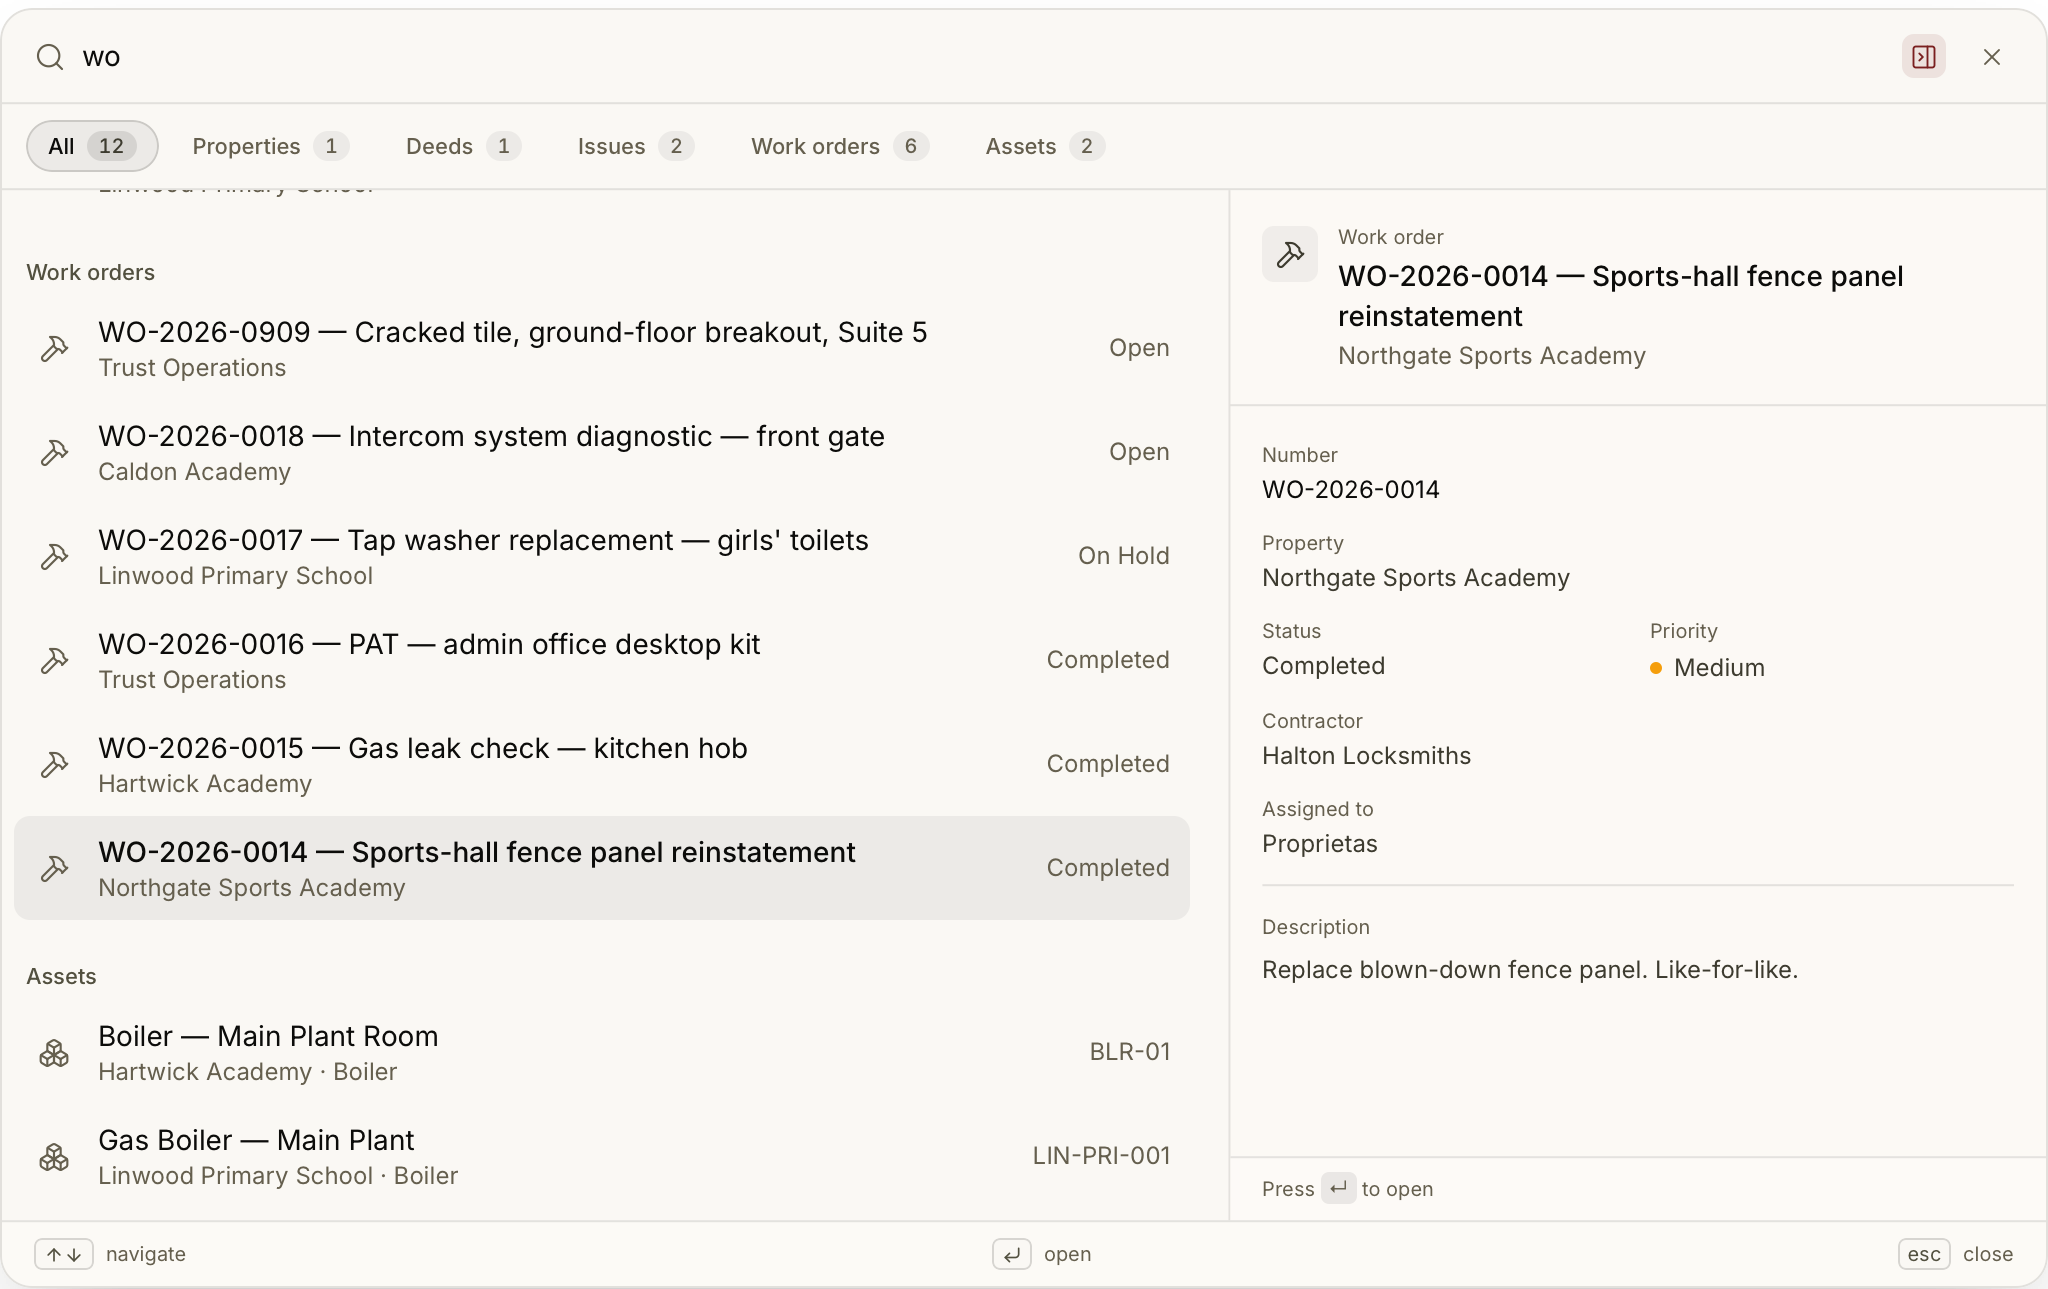Click Caldon Academy subtitle under WO-2026-0018
The image size is (2048, 1289).
coord(194,472)
